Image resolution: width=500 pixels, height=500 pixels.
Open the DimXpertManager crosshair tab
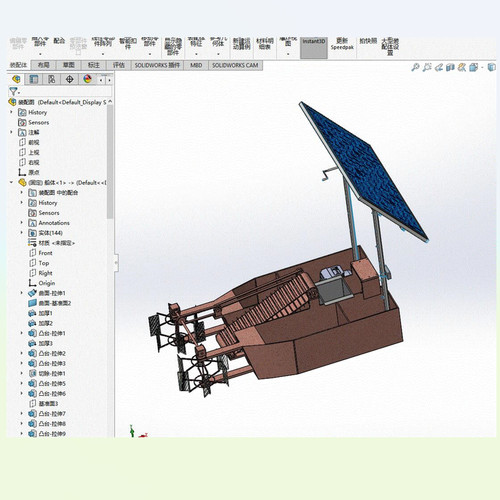pyautogui.click(x=70, y=79)
